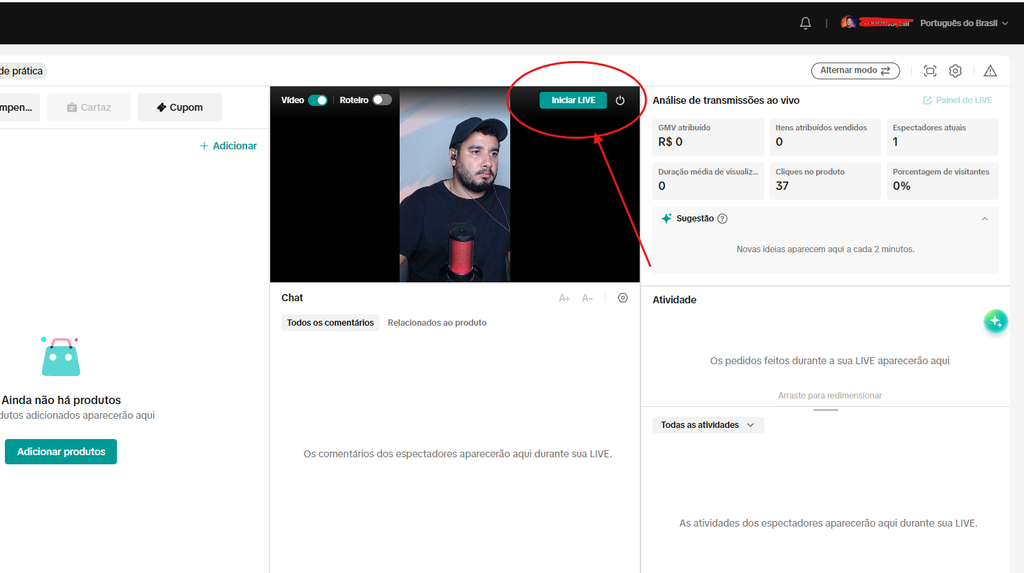
Task: Click the Iniciar LIVE button
Action: point(573,100)
